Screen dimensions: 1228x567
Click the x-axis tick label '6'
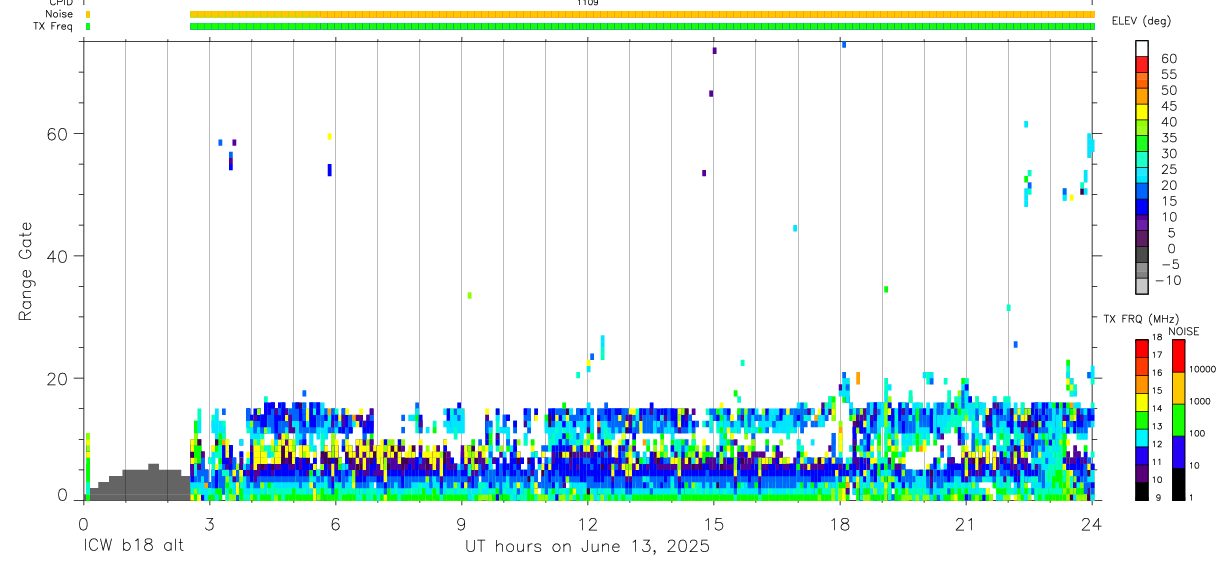pyautogui.click(x=335, y=524)
